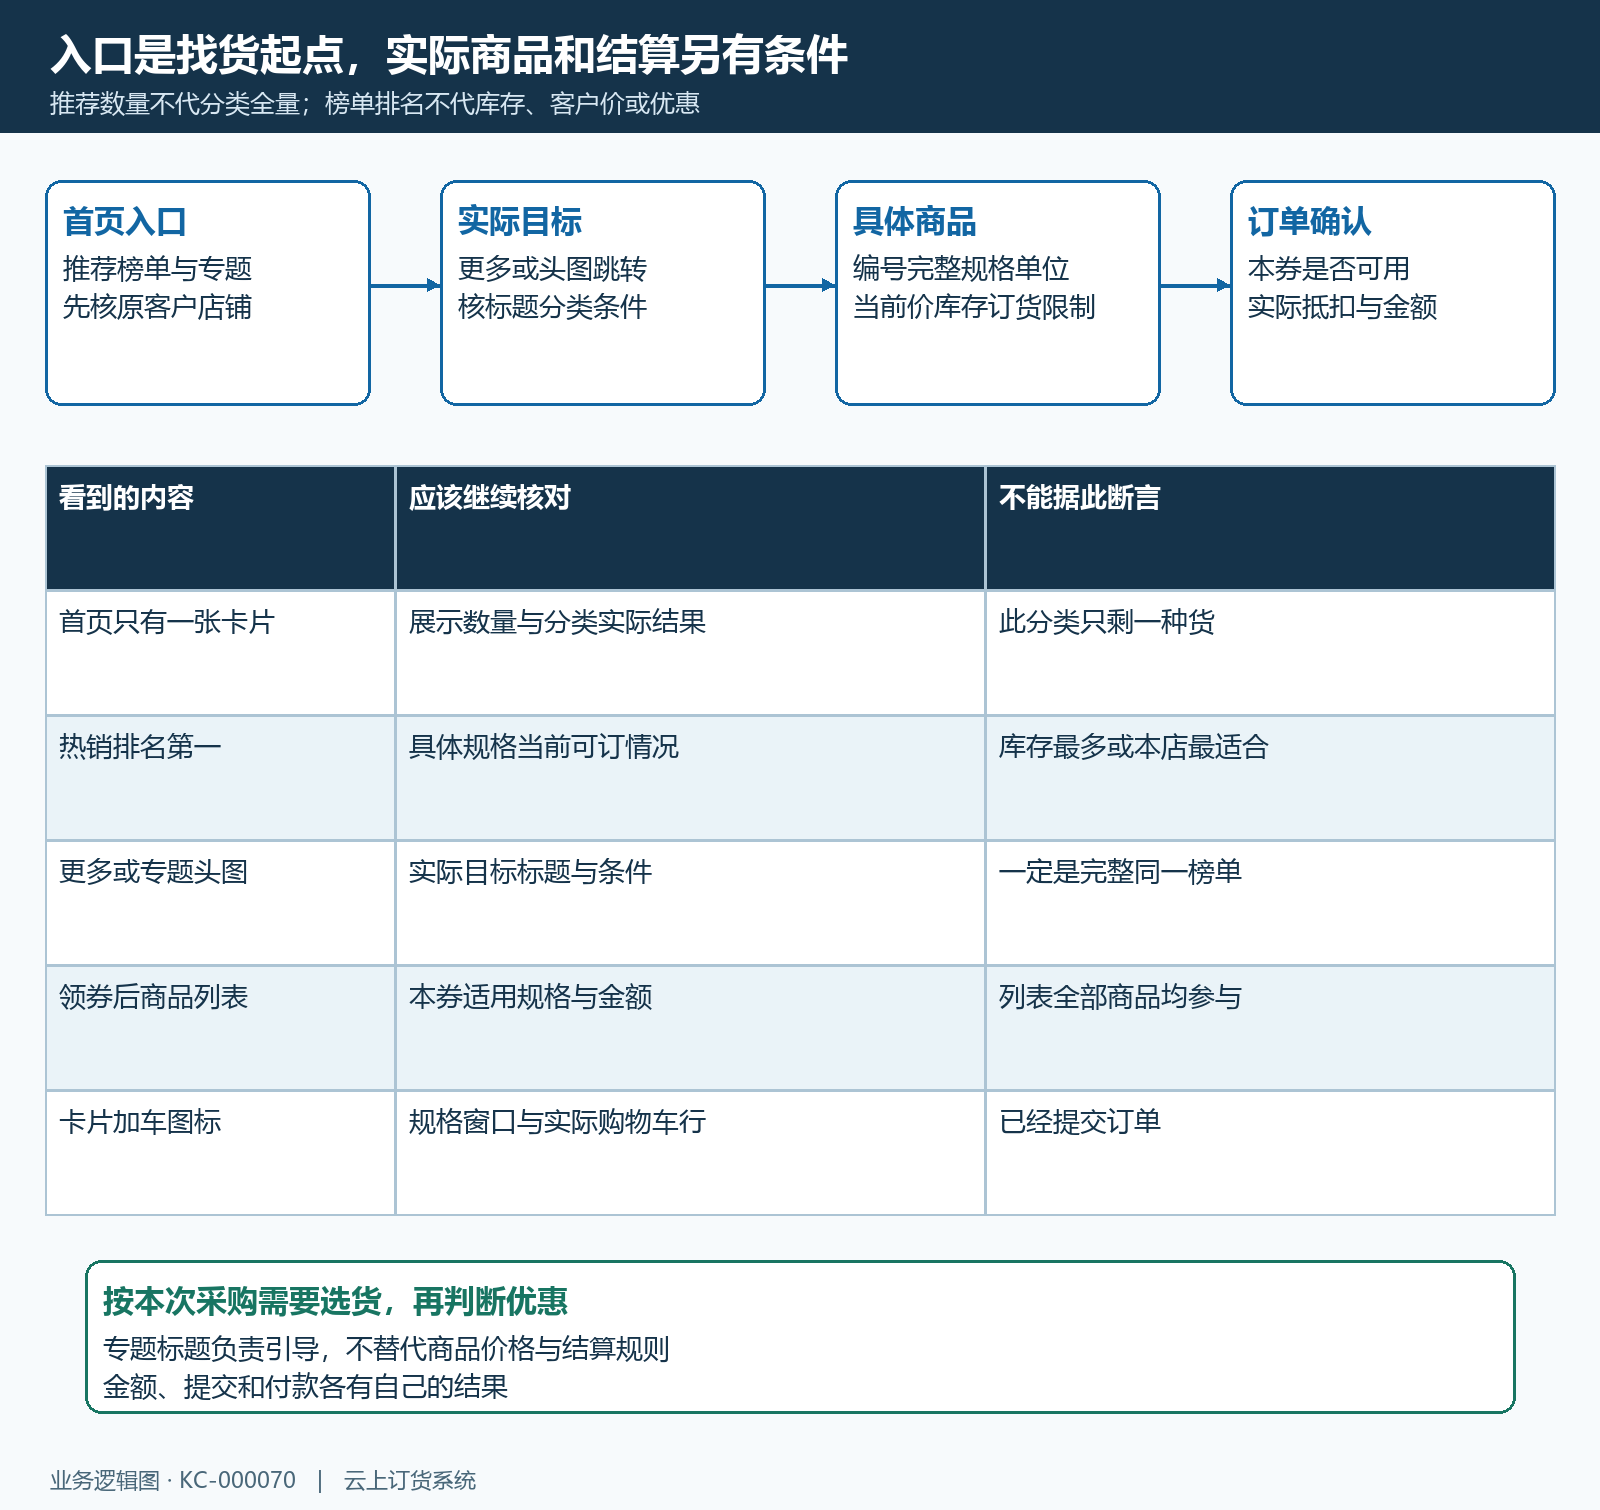The height and width of the screenshot is (1510, 1600).
Task: Click the text 本券是否可用
Action: [x=1328, y=269]
